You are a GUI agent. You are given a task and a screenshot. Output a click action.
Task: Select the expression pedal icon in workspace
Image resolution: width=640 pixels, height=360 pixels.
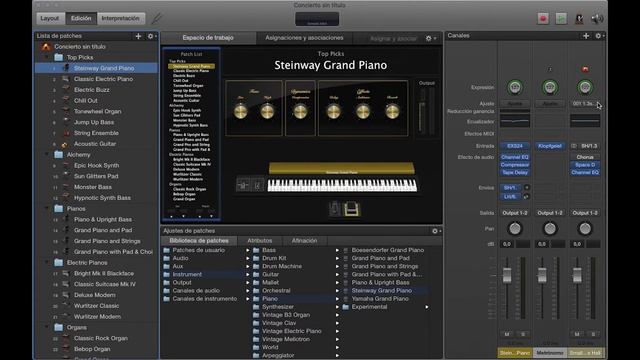pyautogui.click(x=335, y=209)
